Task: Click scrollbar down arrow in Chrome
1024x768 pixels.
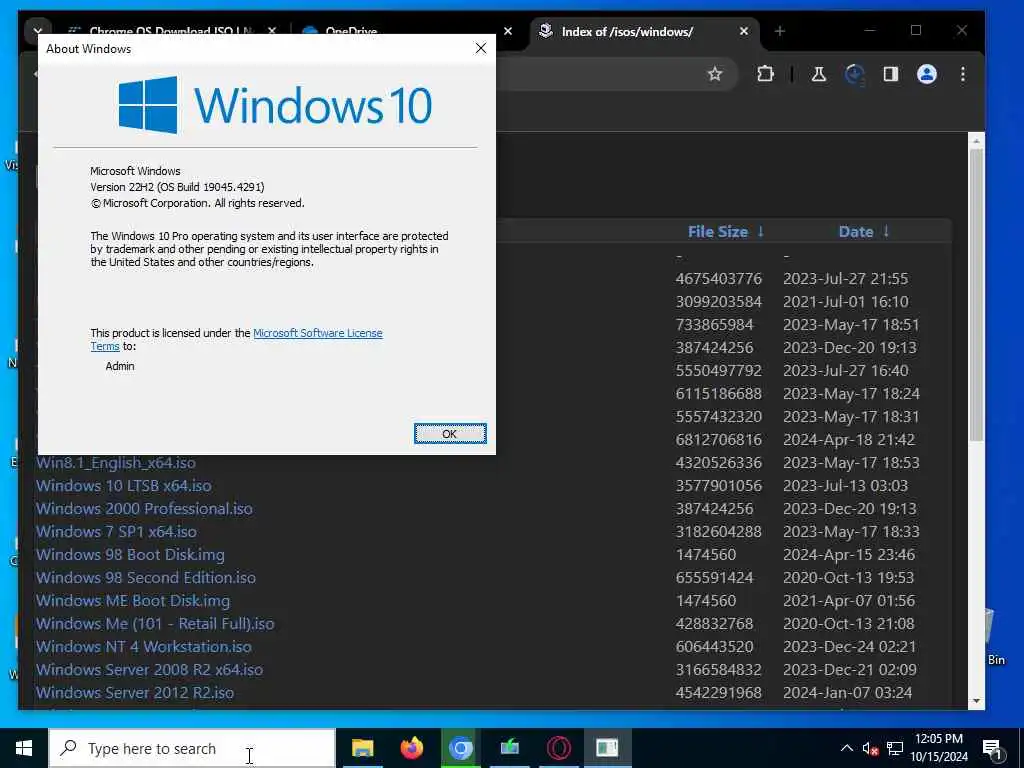Action: [976, 701]
